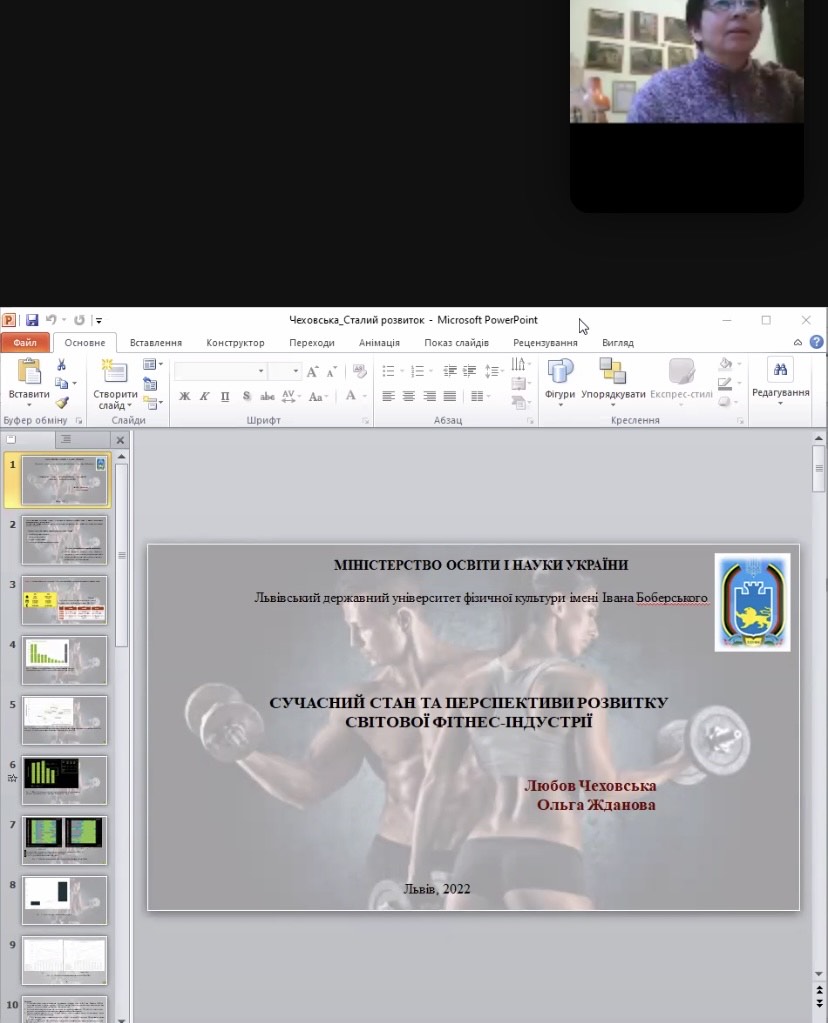828x1023 pixels.
Task: Close the slide thumbnails pane
Action: 120,439
